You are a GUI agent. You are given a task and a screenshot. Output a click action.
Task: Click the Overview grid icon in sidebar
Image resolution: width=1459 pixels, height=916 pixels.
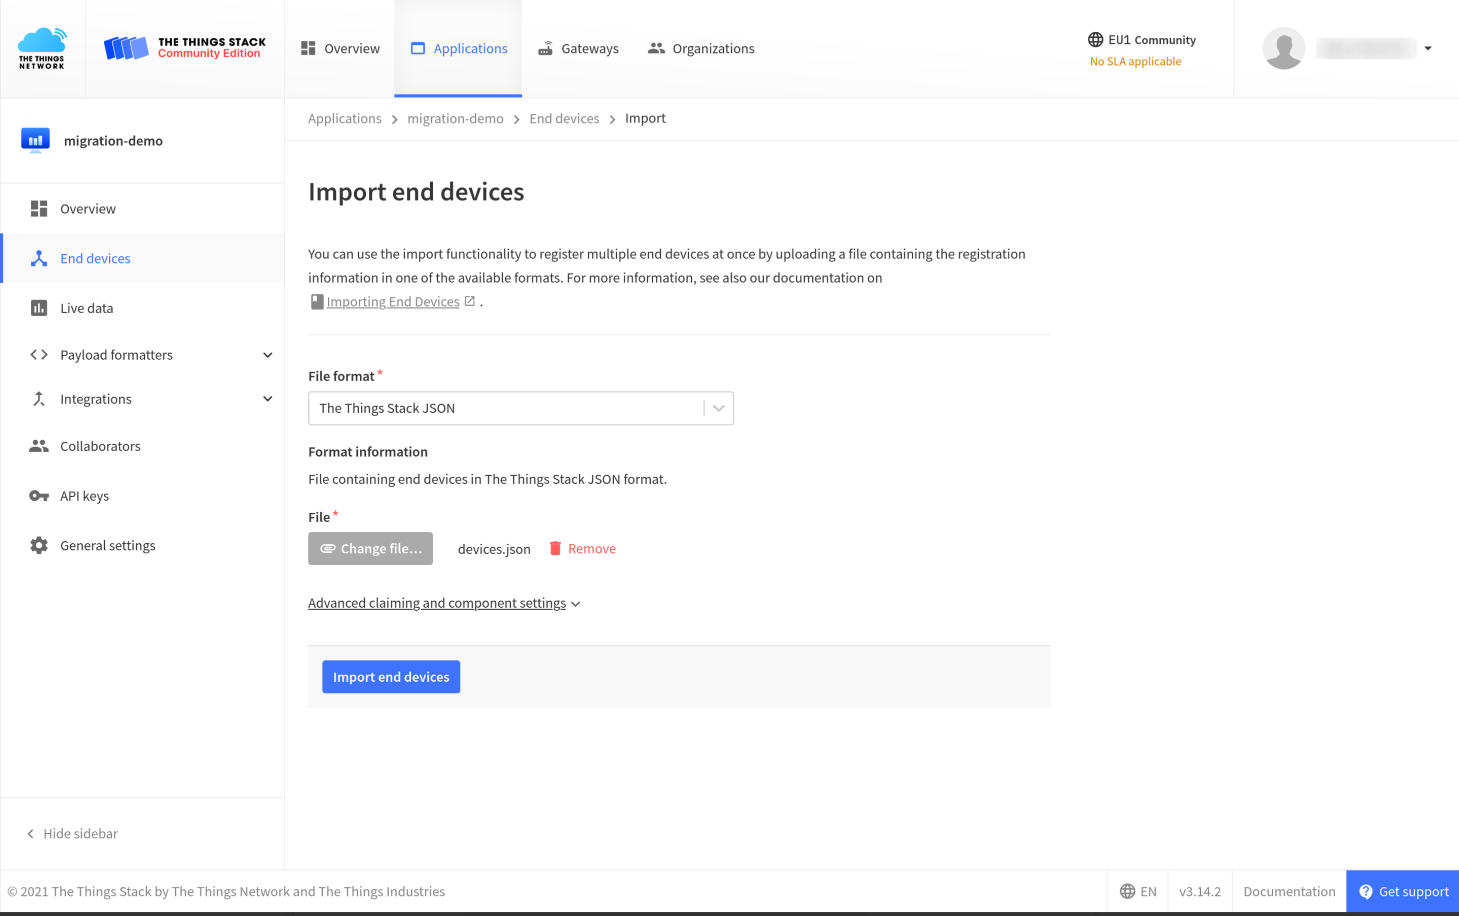click(39, 209)
